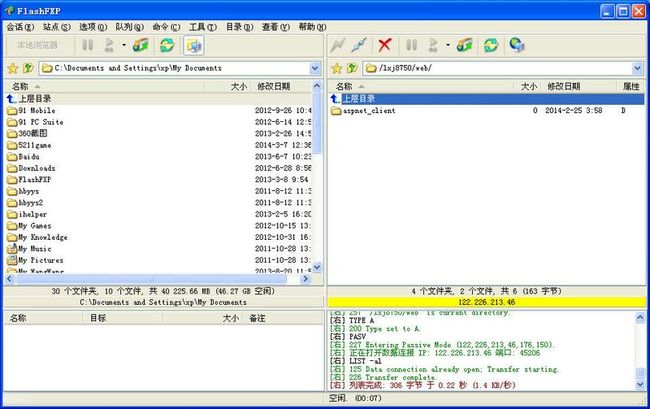Click the connect lightning icon in right pane
The height and width of the screenshot is (409, 650).
tap(337, 45)
